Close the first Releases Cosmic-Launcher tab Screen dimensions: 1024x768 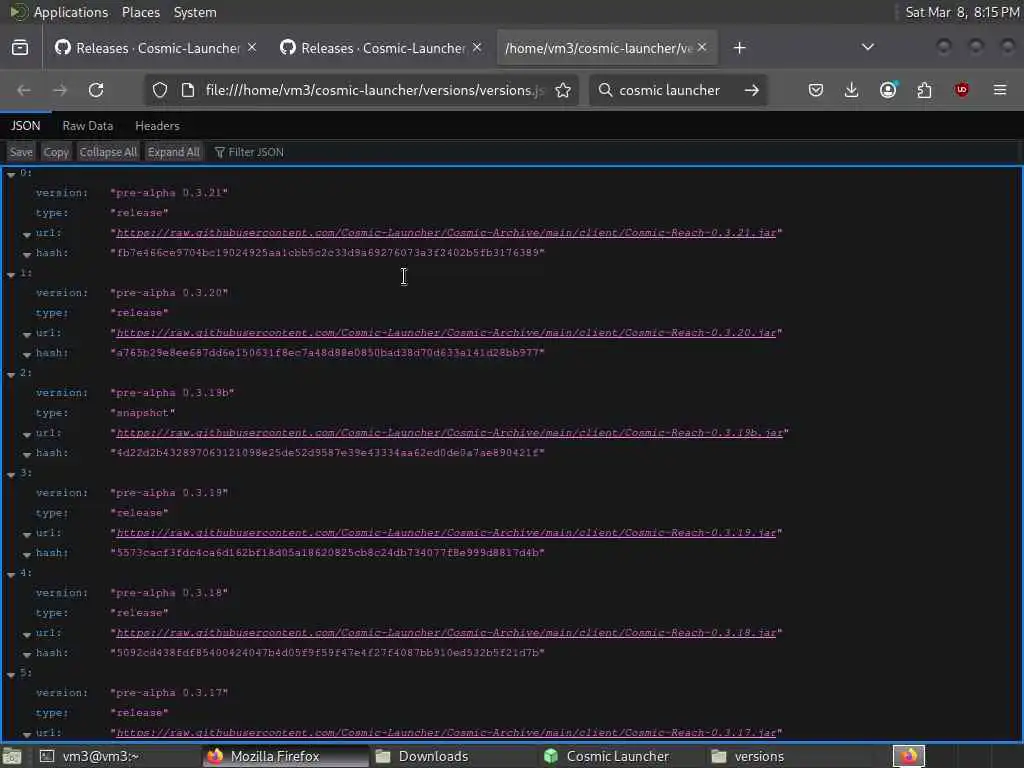pos(252,47)
